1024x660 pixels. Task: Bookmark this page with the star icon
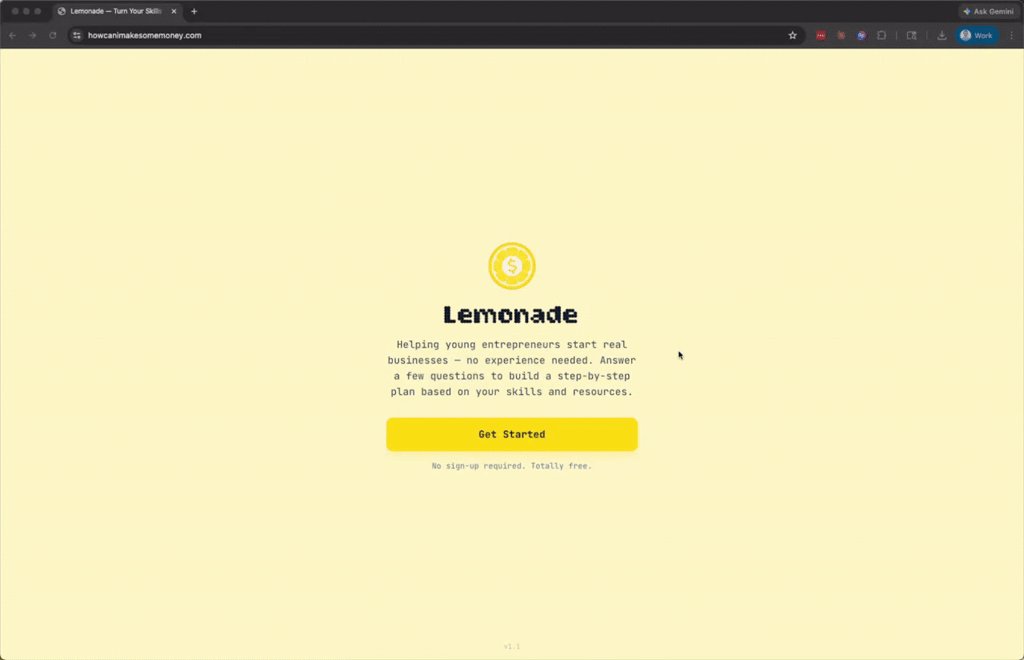pyautogui.click(x=792, y=35)
